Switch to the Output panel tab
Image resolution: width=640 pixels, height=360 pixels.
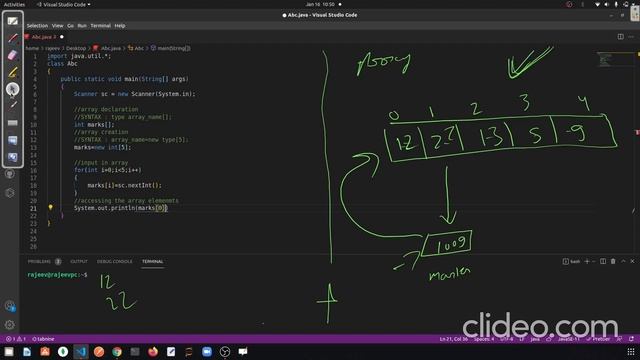79,261
